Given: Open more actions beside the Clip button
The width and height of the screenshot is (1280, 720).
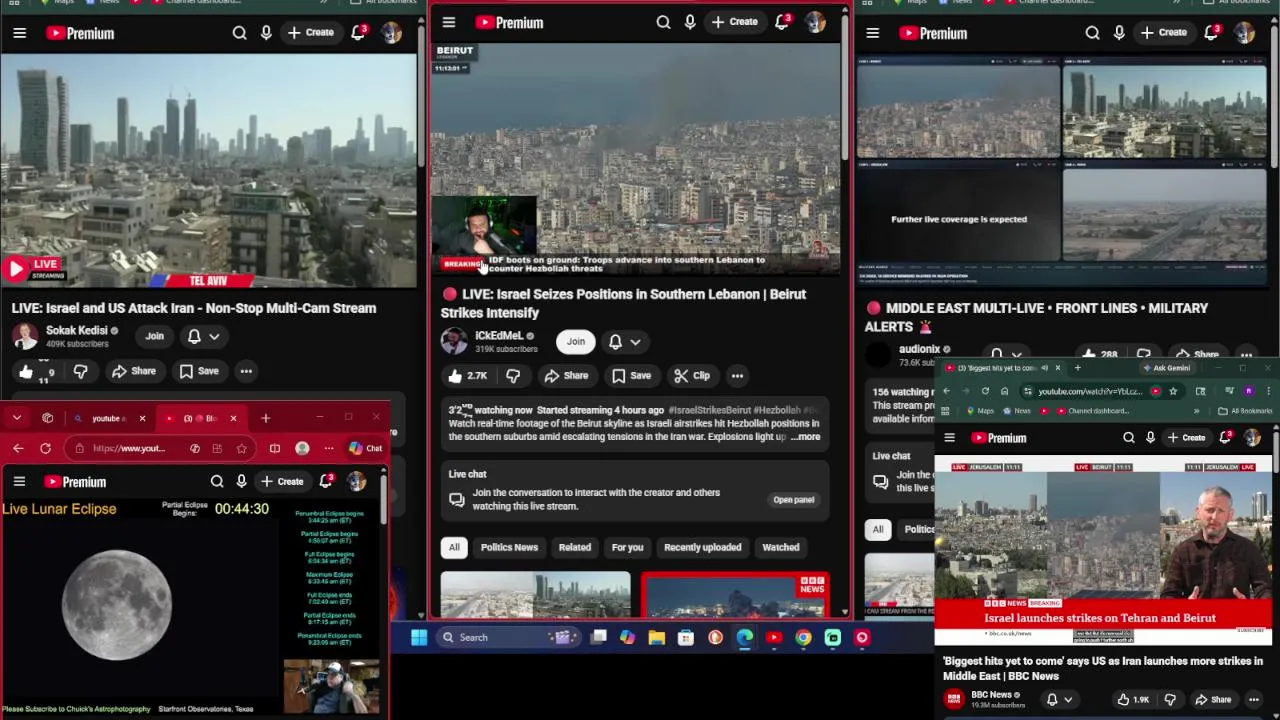Looking at the screenshot, I should [737, 376].
